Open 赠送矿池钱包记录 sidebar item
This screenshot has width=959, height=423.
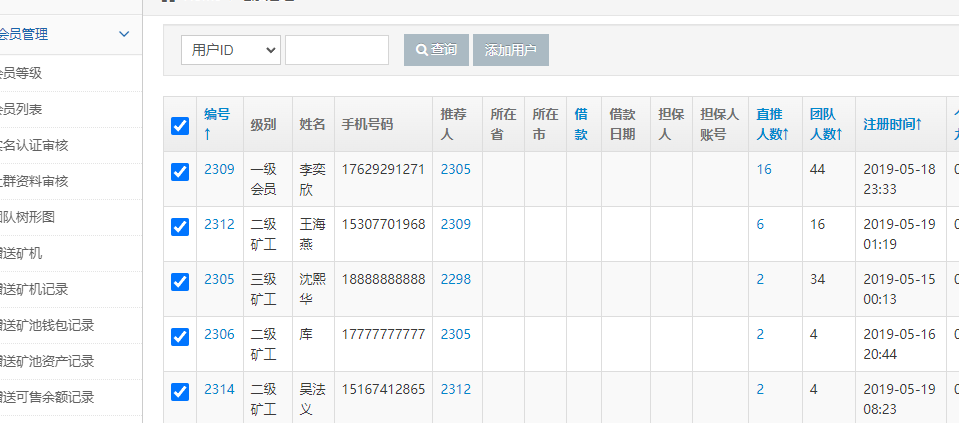[x=46, y=325]
